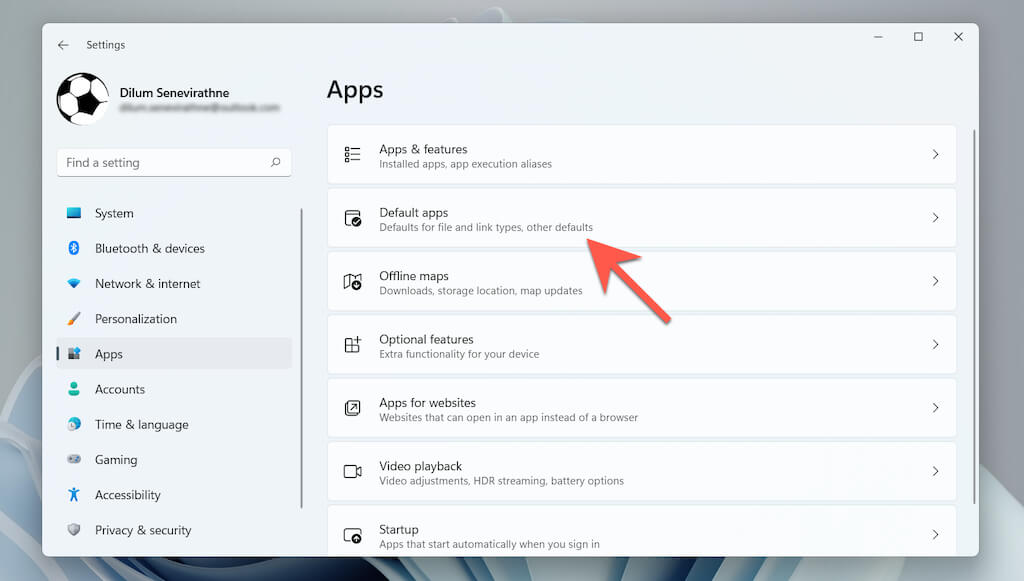Viewport: 1024px width, 581px height.
Task: Expand Apps & features chevron
Action: (935, 154)
